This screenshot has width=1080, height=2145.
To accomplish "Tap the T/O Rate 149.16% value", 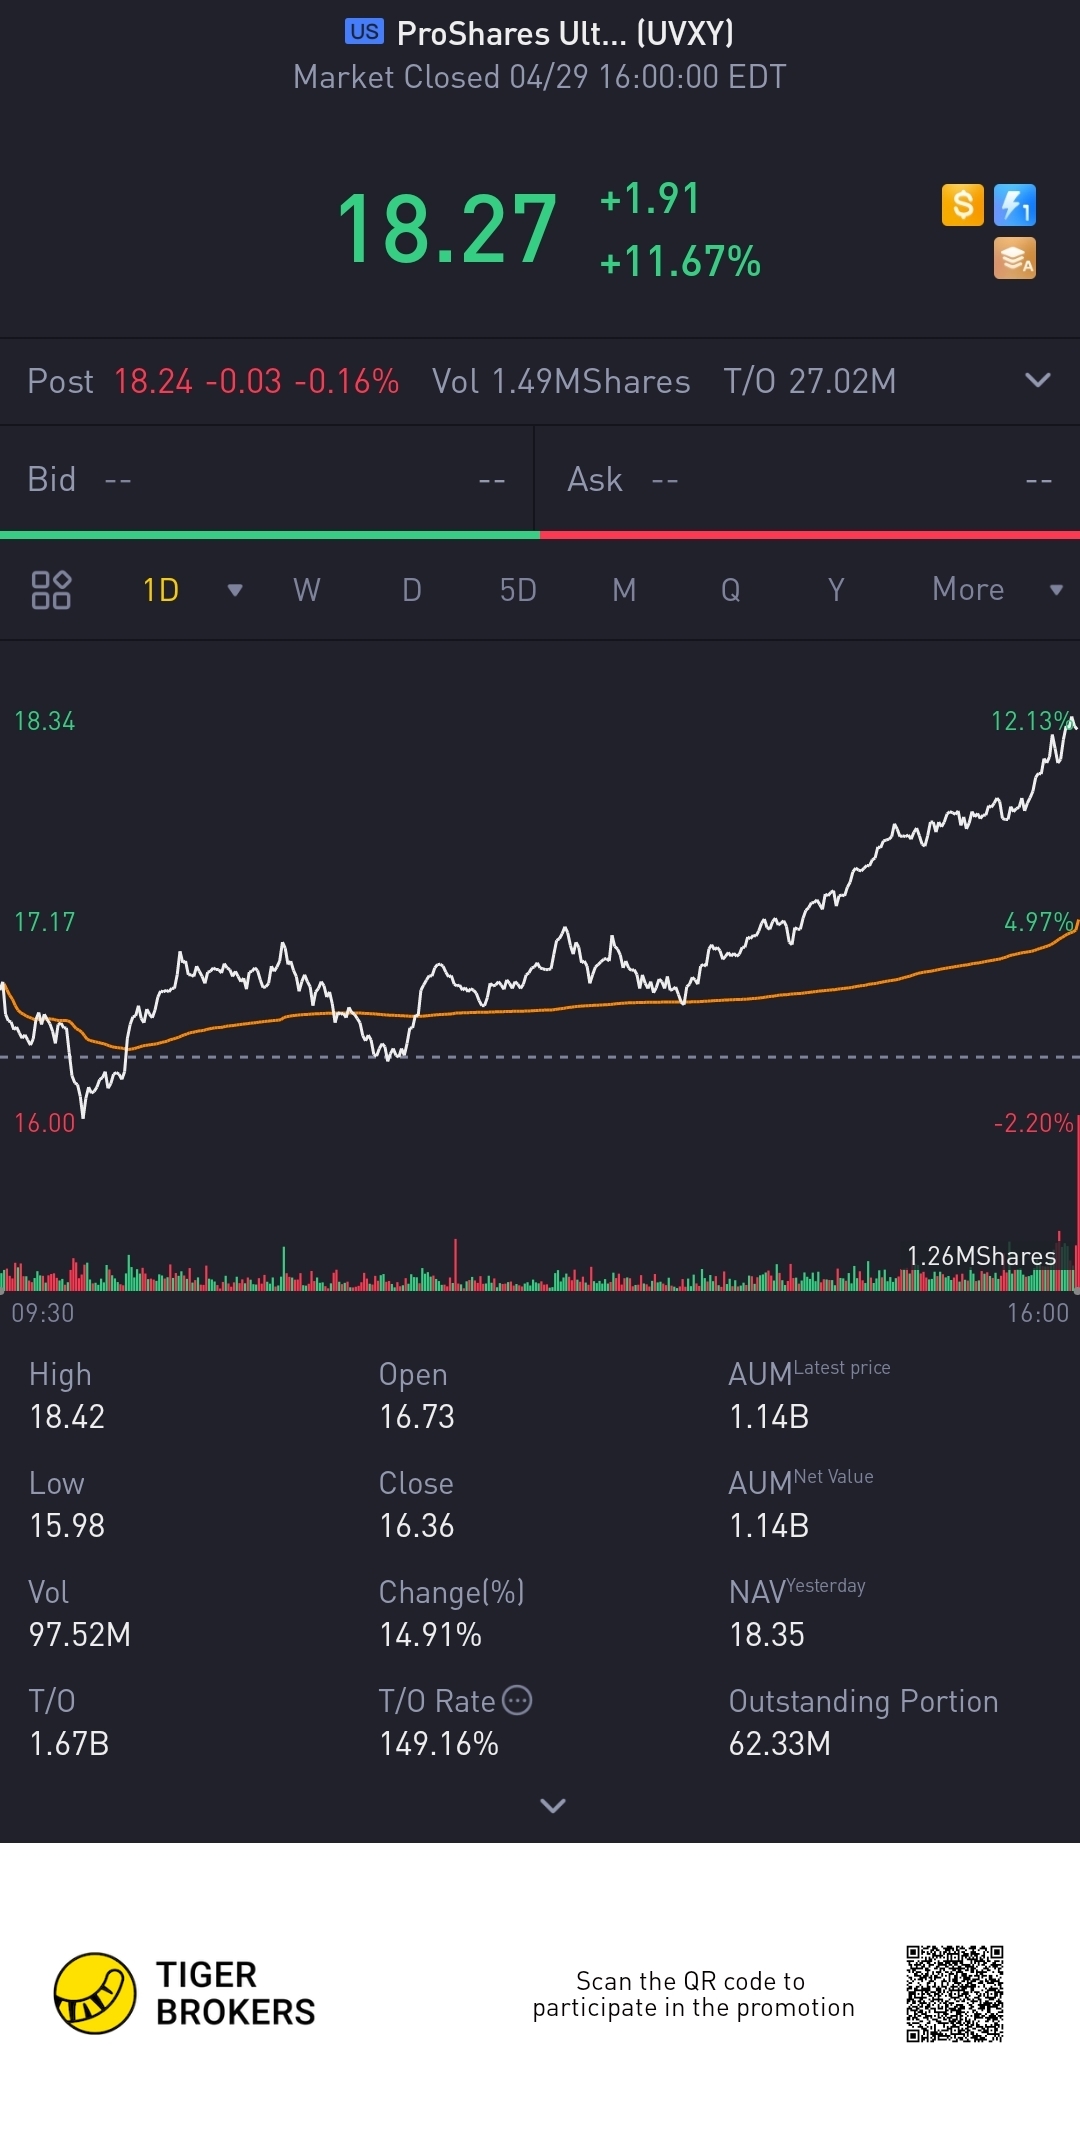I will tap(439, 1744).
